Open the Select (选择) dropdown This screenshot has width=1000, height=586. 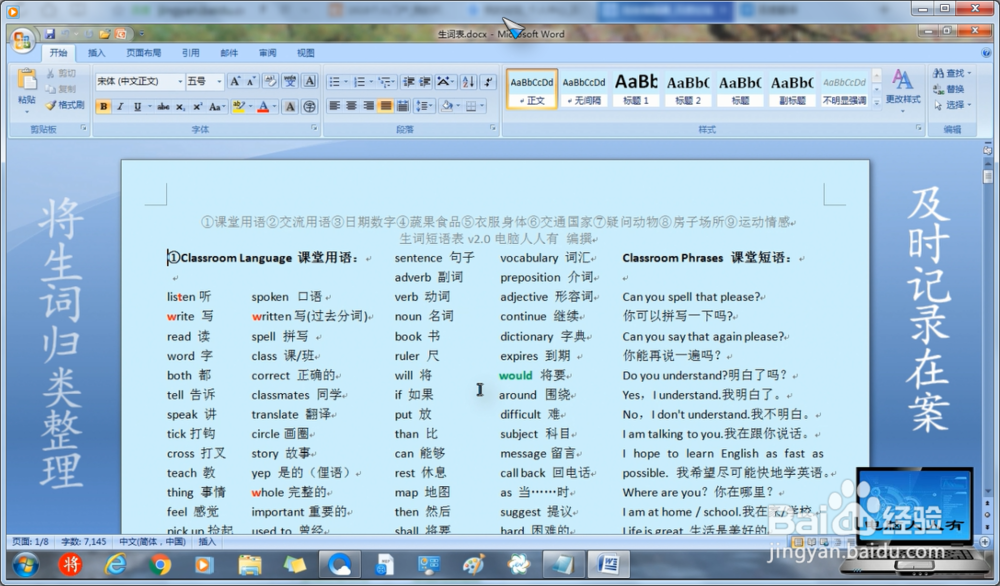click(953, 105)
